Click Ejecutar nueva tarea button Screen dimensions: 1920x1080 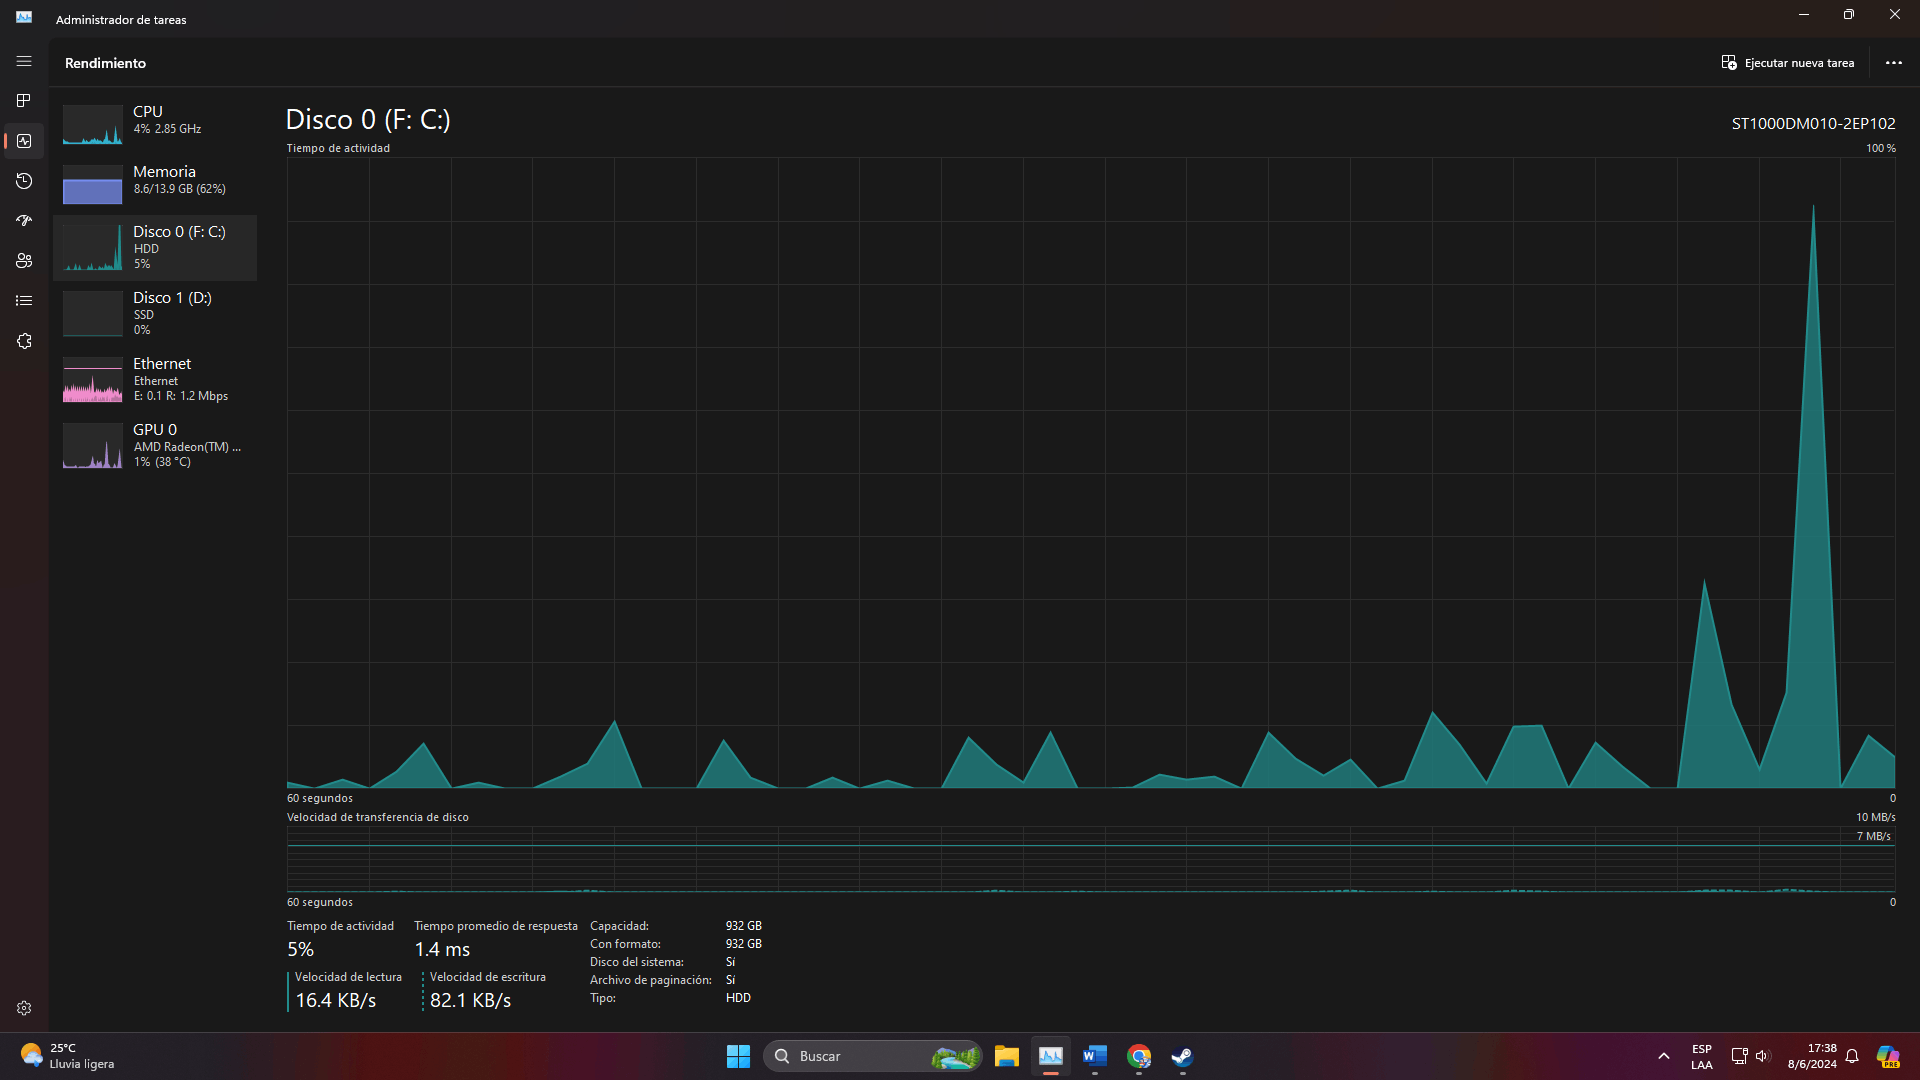[x=1787, y=62]
